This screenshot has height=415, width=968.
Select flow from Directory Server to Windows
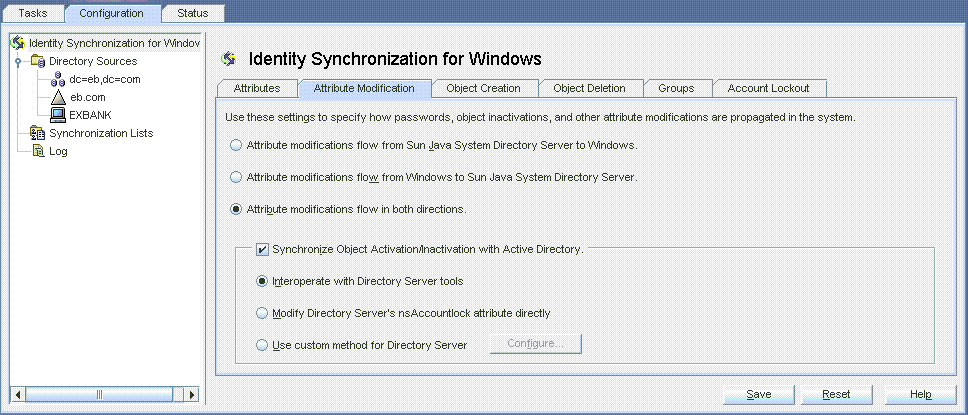coord(236,146)
